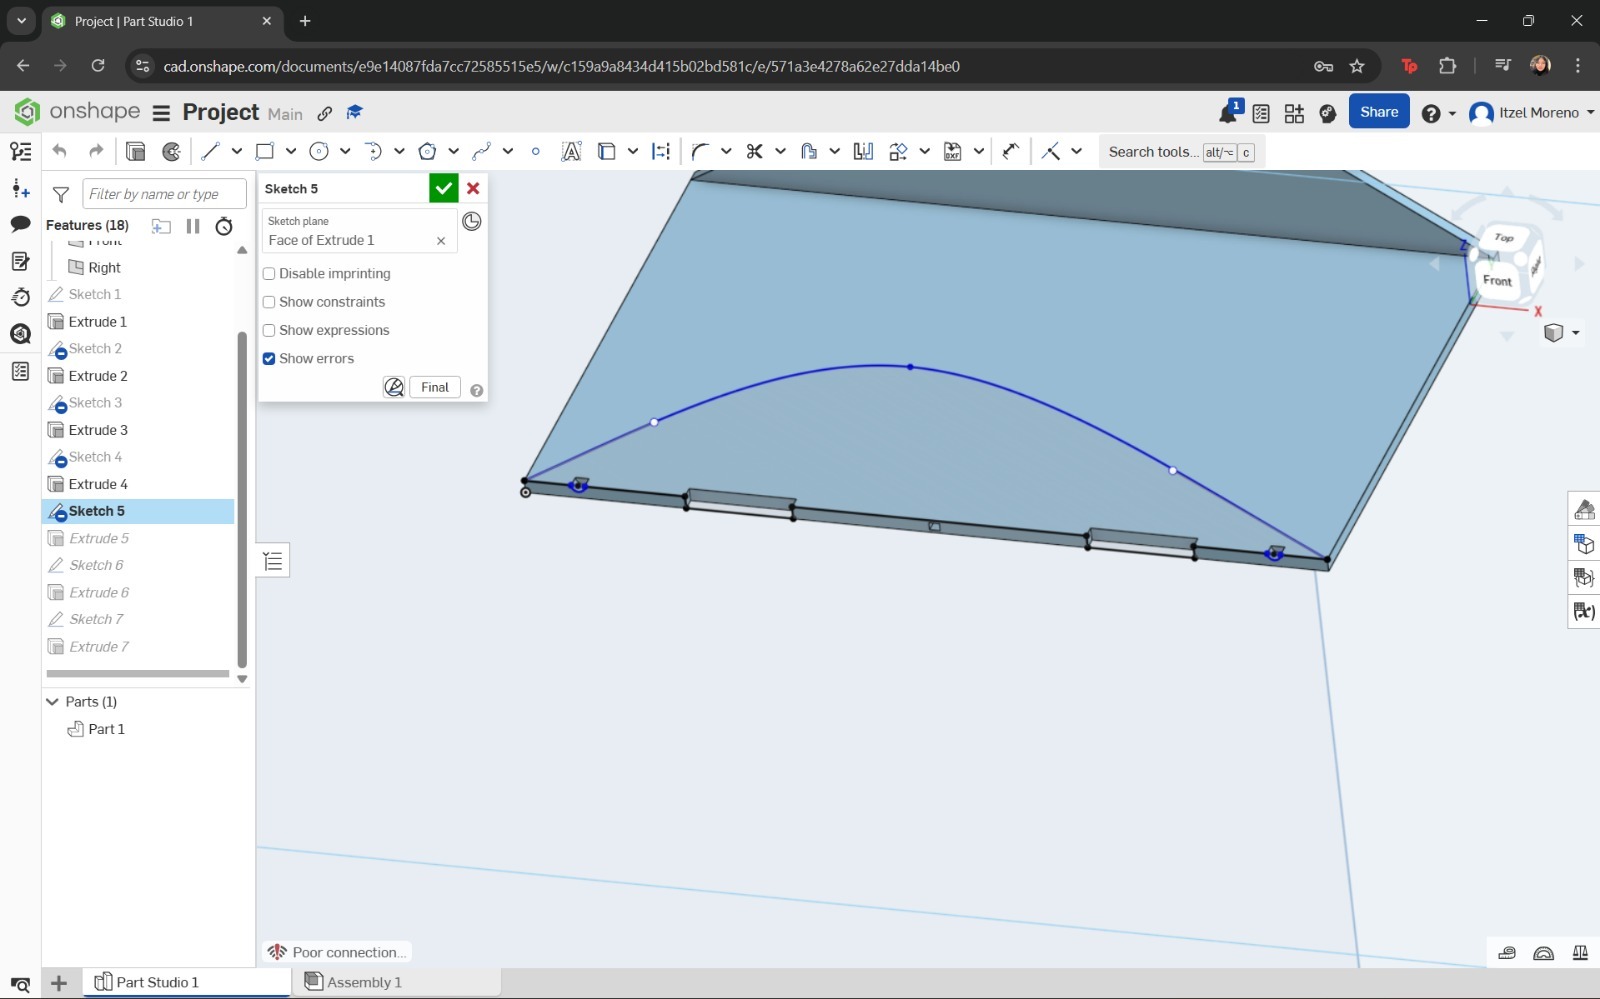
Task: Select the Corner rectangle tool
Action: [x=264, y=151]
